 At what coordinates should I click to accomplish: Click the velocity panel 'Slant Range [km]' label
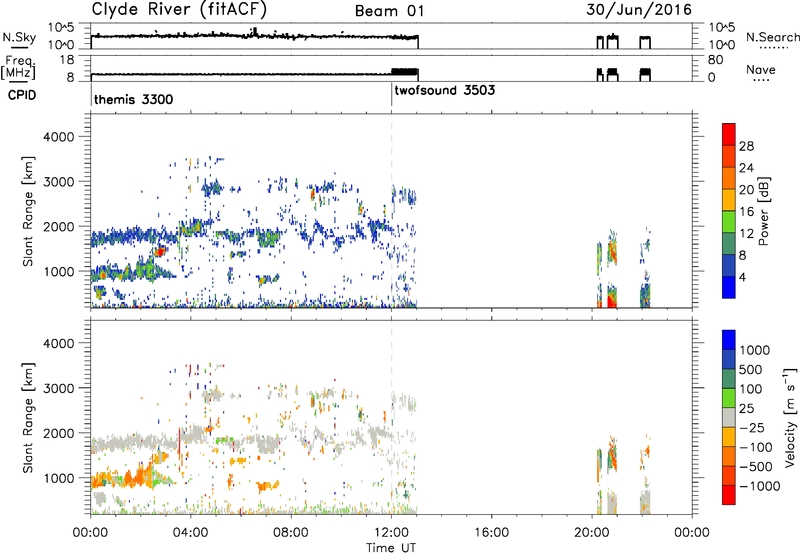28,417
